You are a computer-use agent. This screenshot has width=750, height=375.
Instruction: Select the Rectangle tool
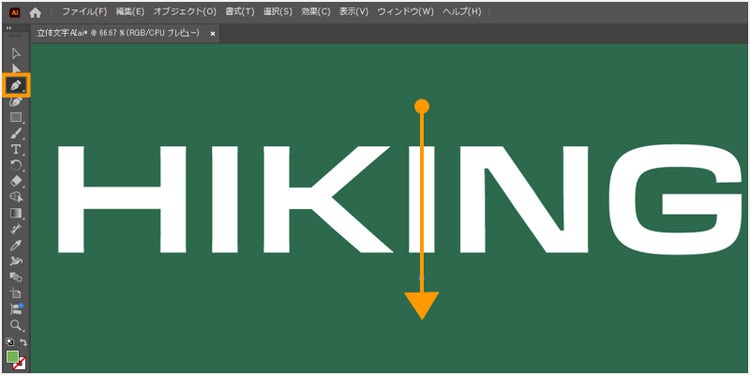(x=16, y=117)
